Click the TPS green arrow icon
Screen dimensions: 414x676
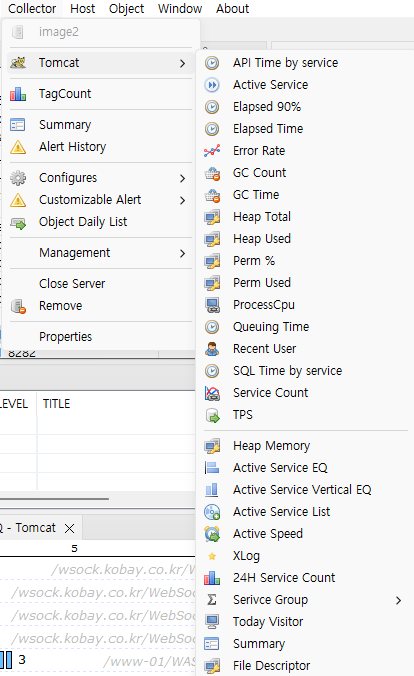pos(213,415)
